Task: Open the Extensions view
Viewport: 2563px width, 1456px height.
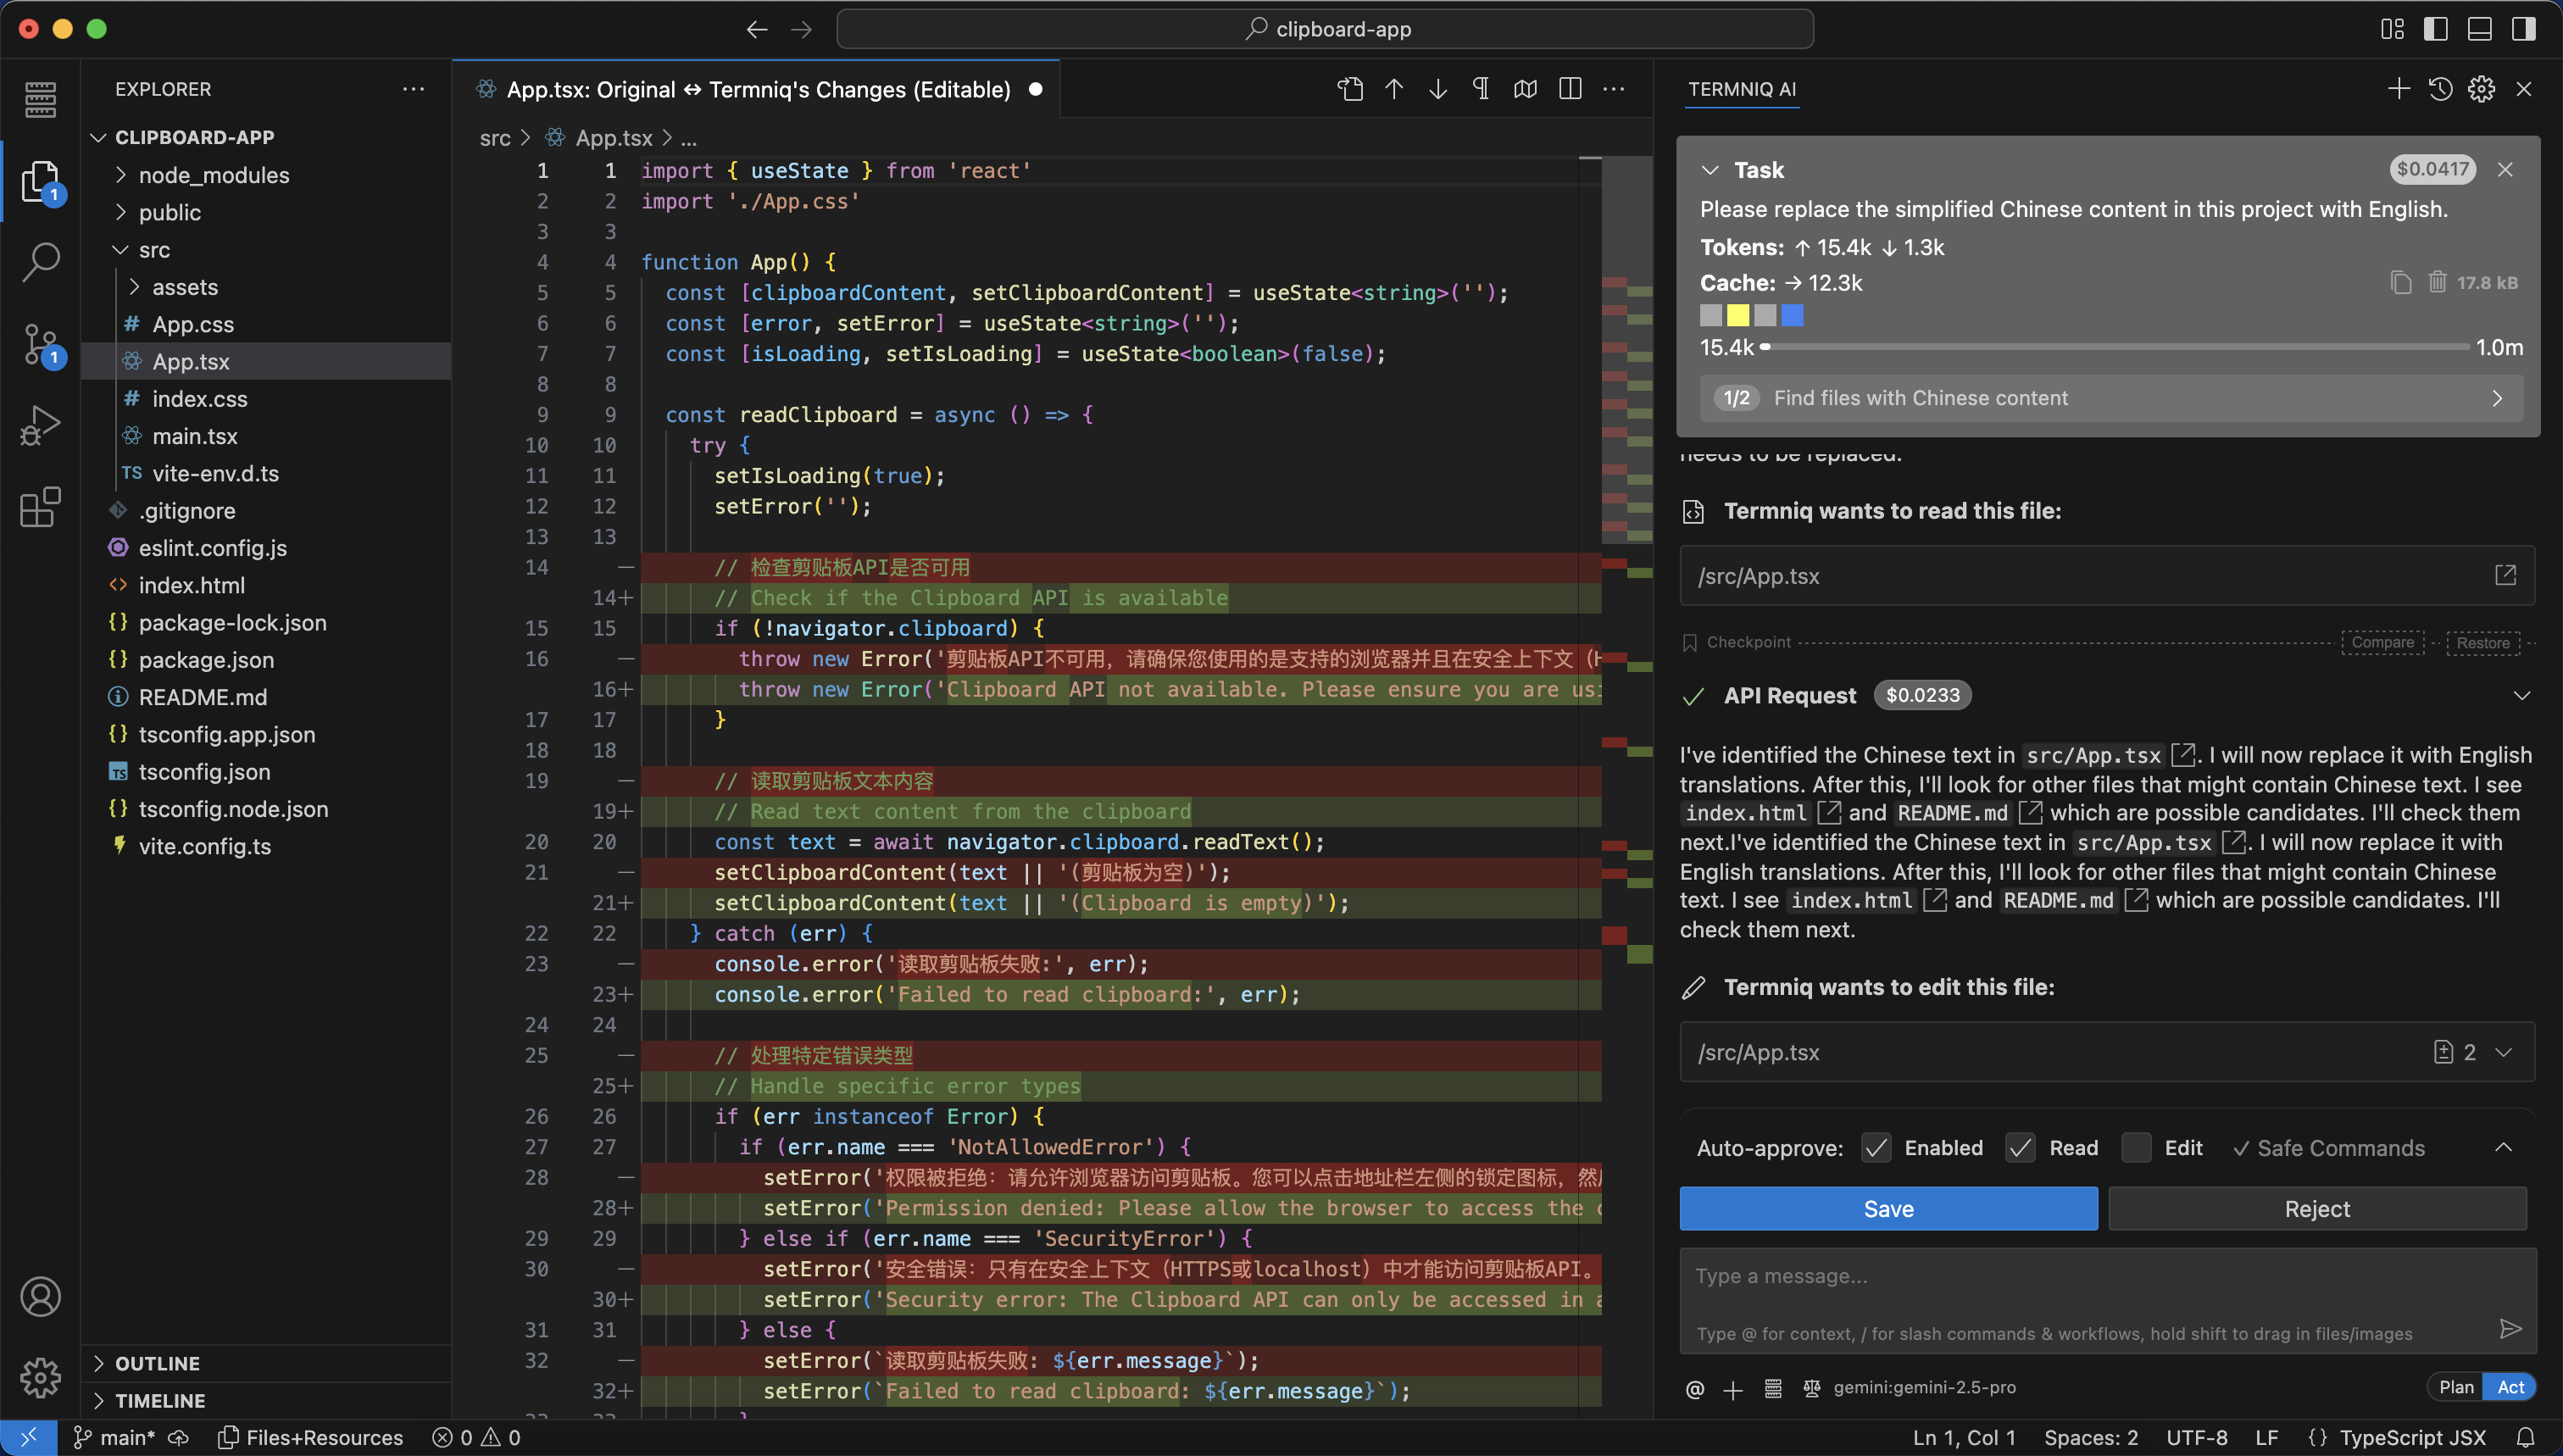Action: 40,507
